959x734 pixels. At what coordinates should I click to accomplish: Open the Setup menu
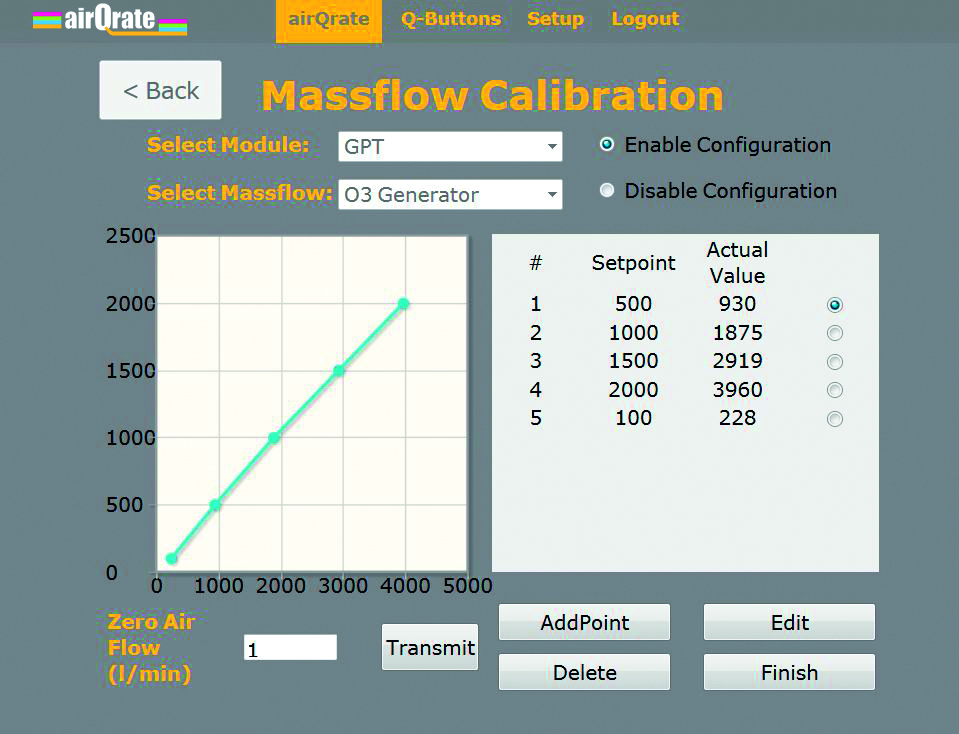pos(555,19)
